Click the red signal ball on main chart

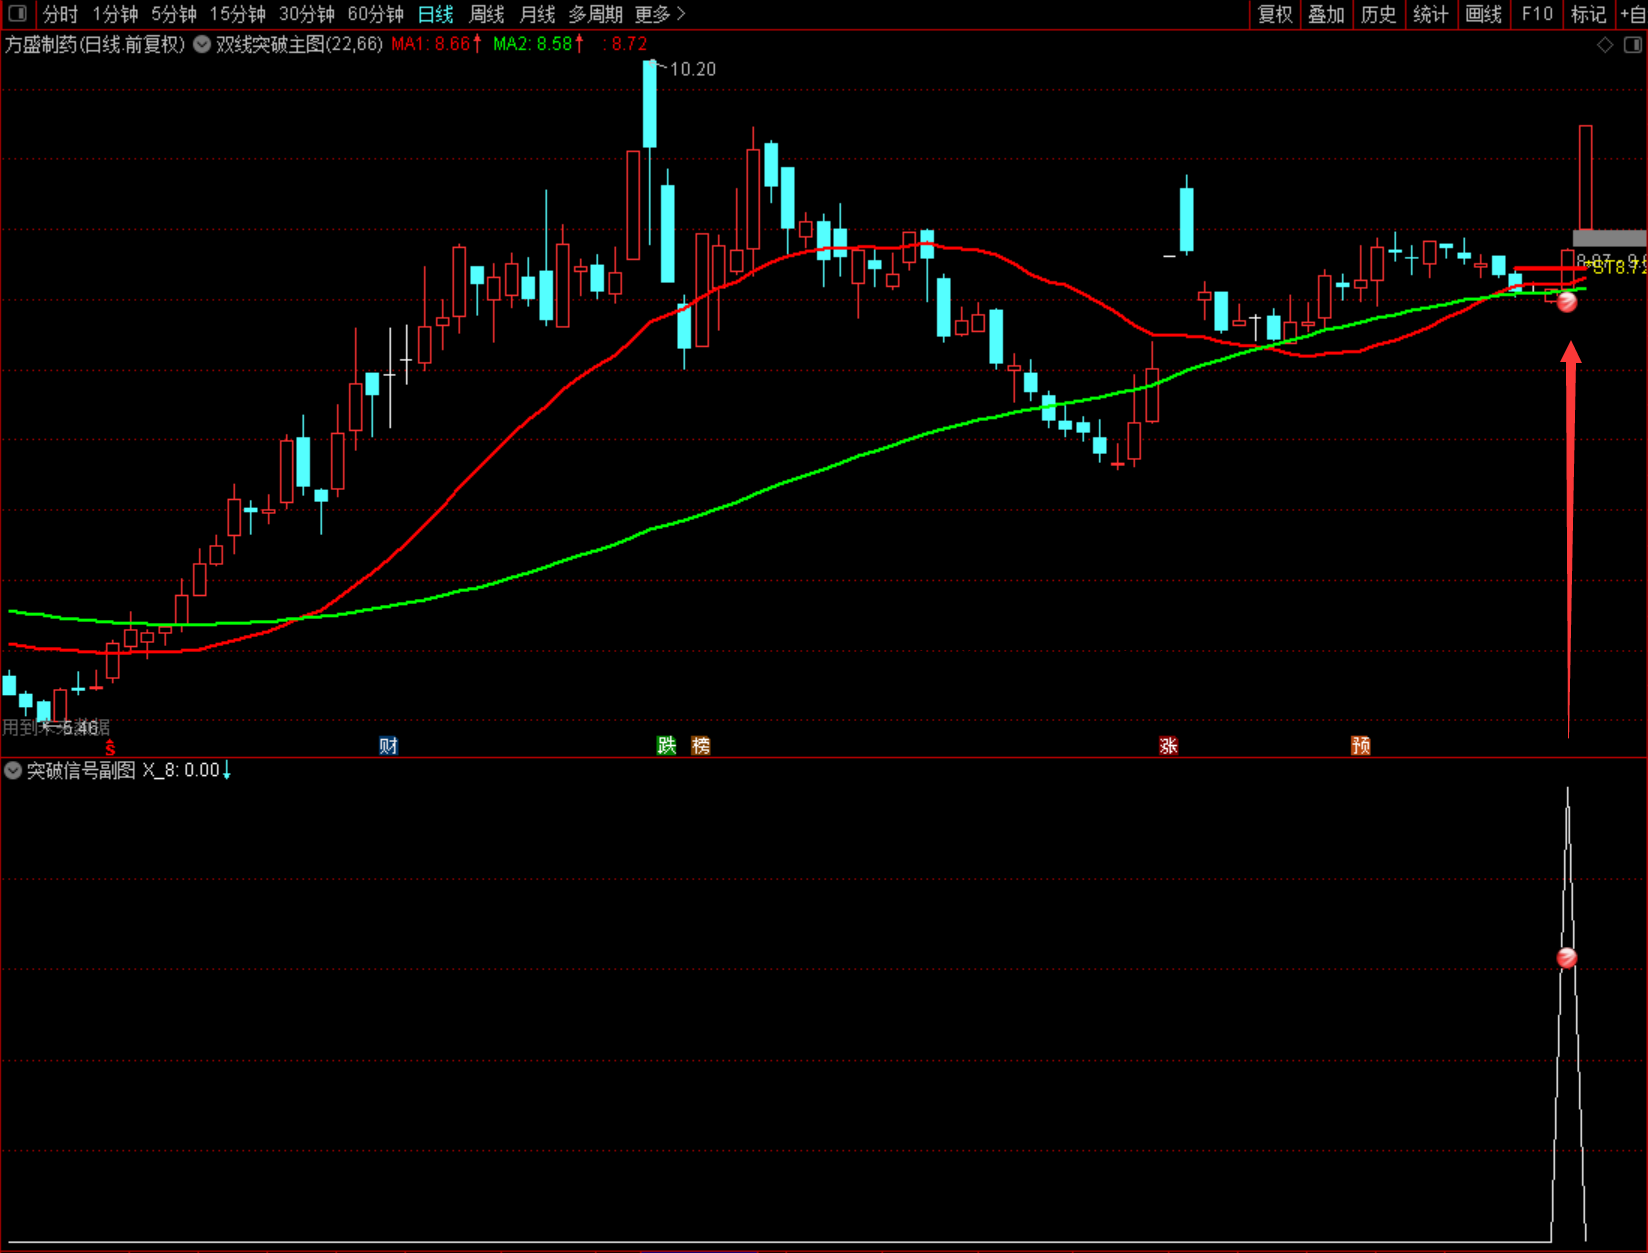1567,301
